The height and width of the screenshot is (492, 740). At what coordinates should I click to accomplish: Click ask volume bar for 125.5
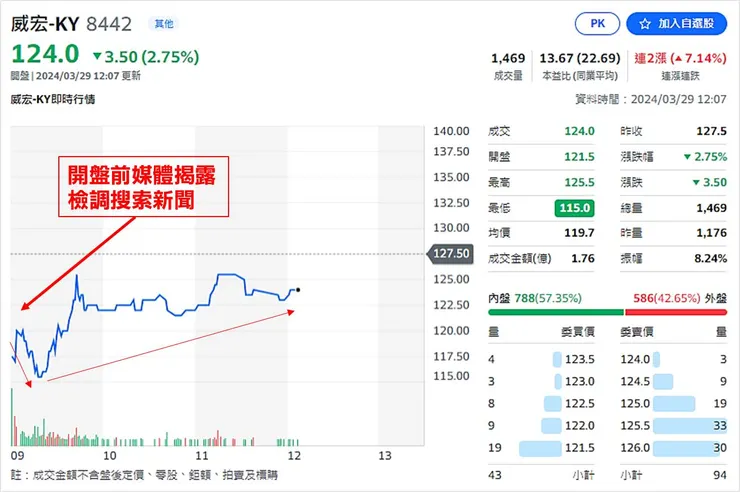tap(690, 426)
